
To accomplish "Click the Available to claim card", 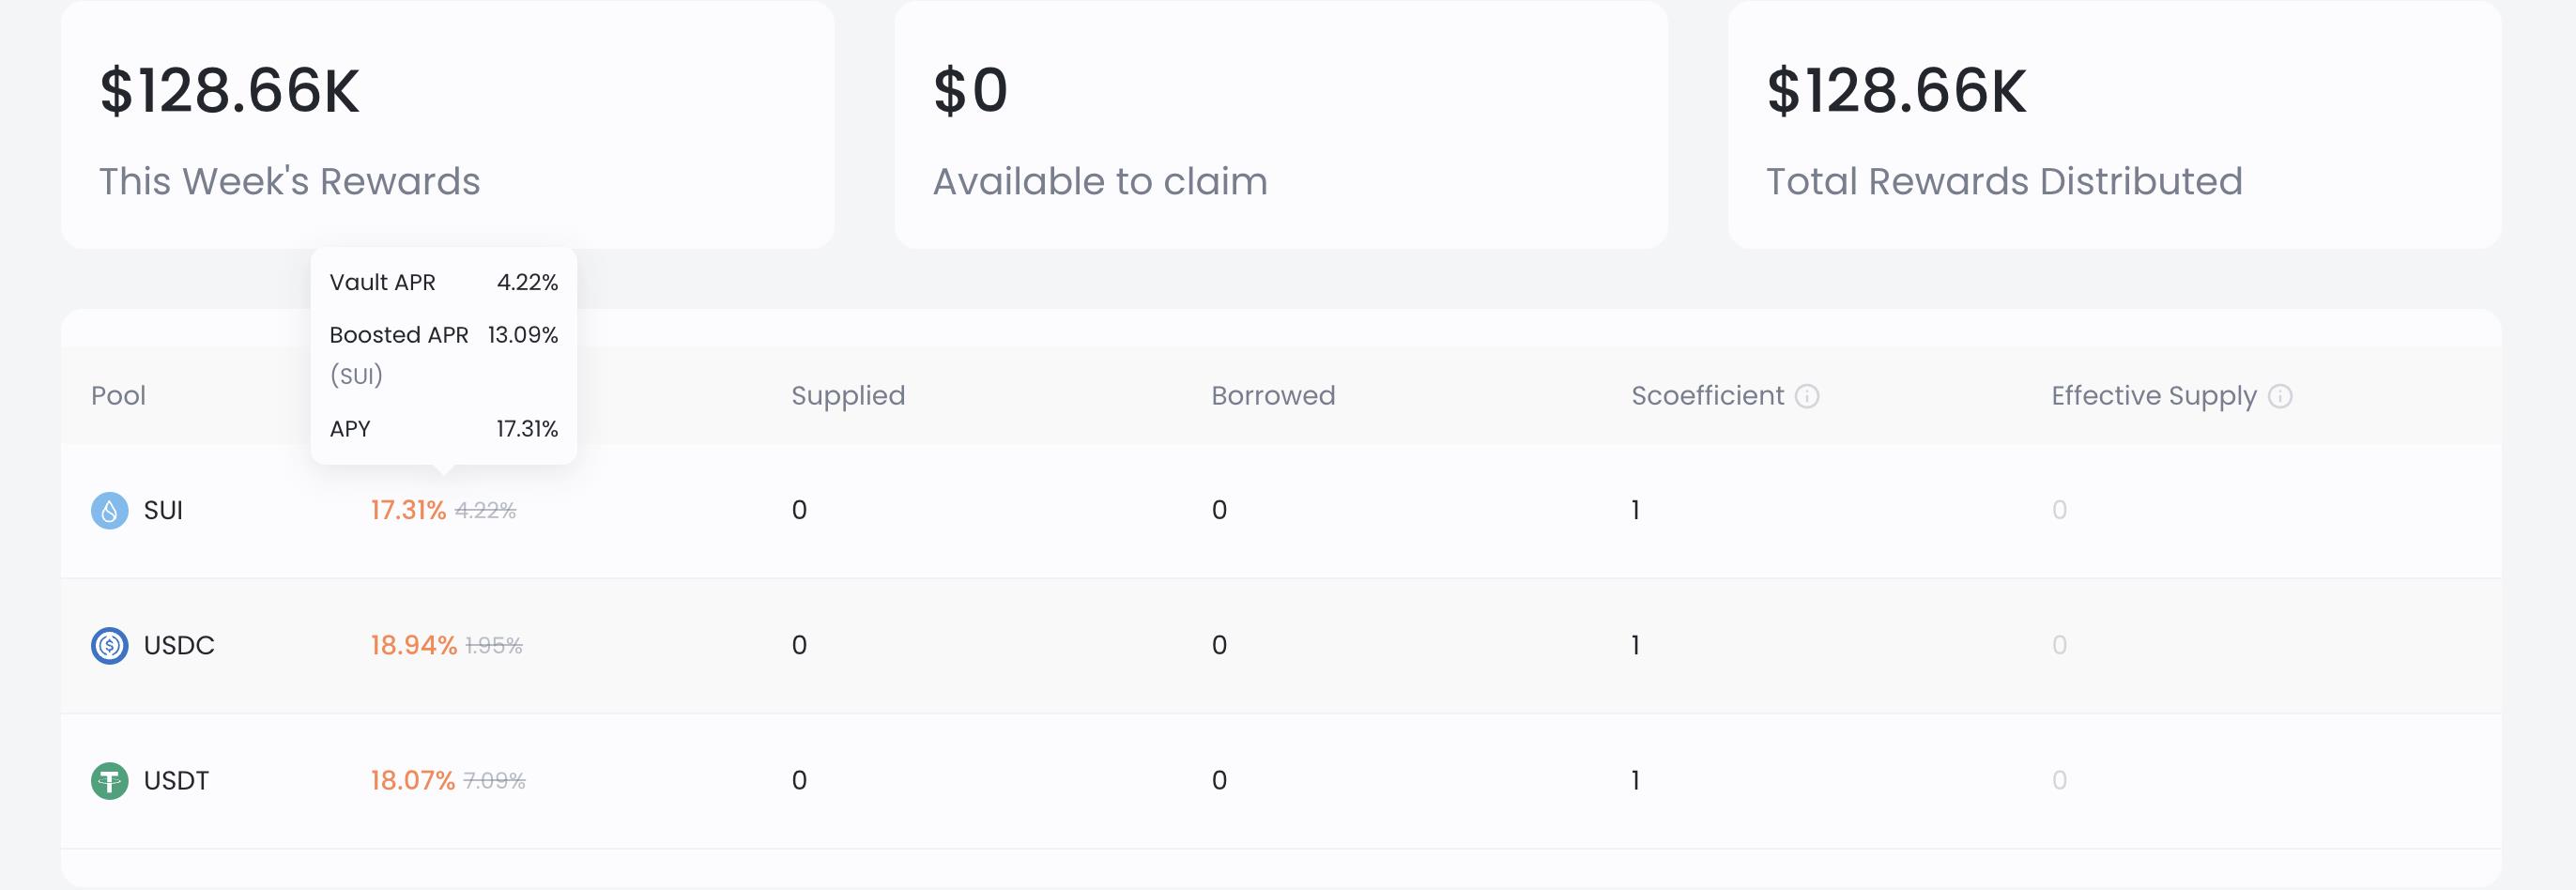I will pyautogui.click(x=1281, y=124).
